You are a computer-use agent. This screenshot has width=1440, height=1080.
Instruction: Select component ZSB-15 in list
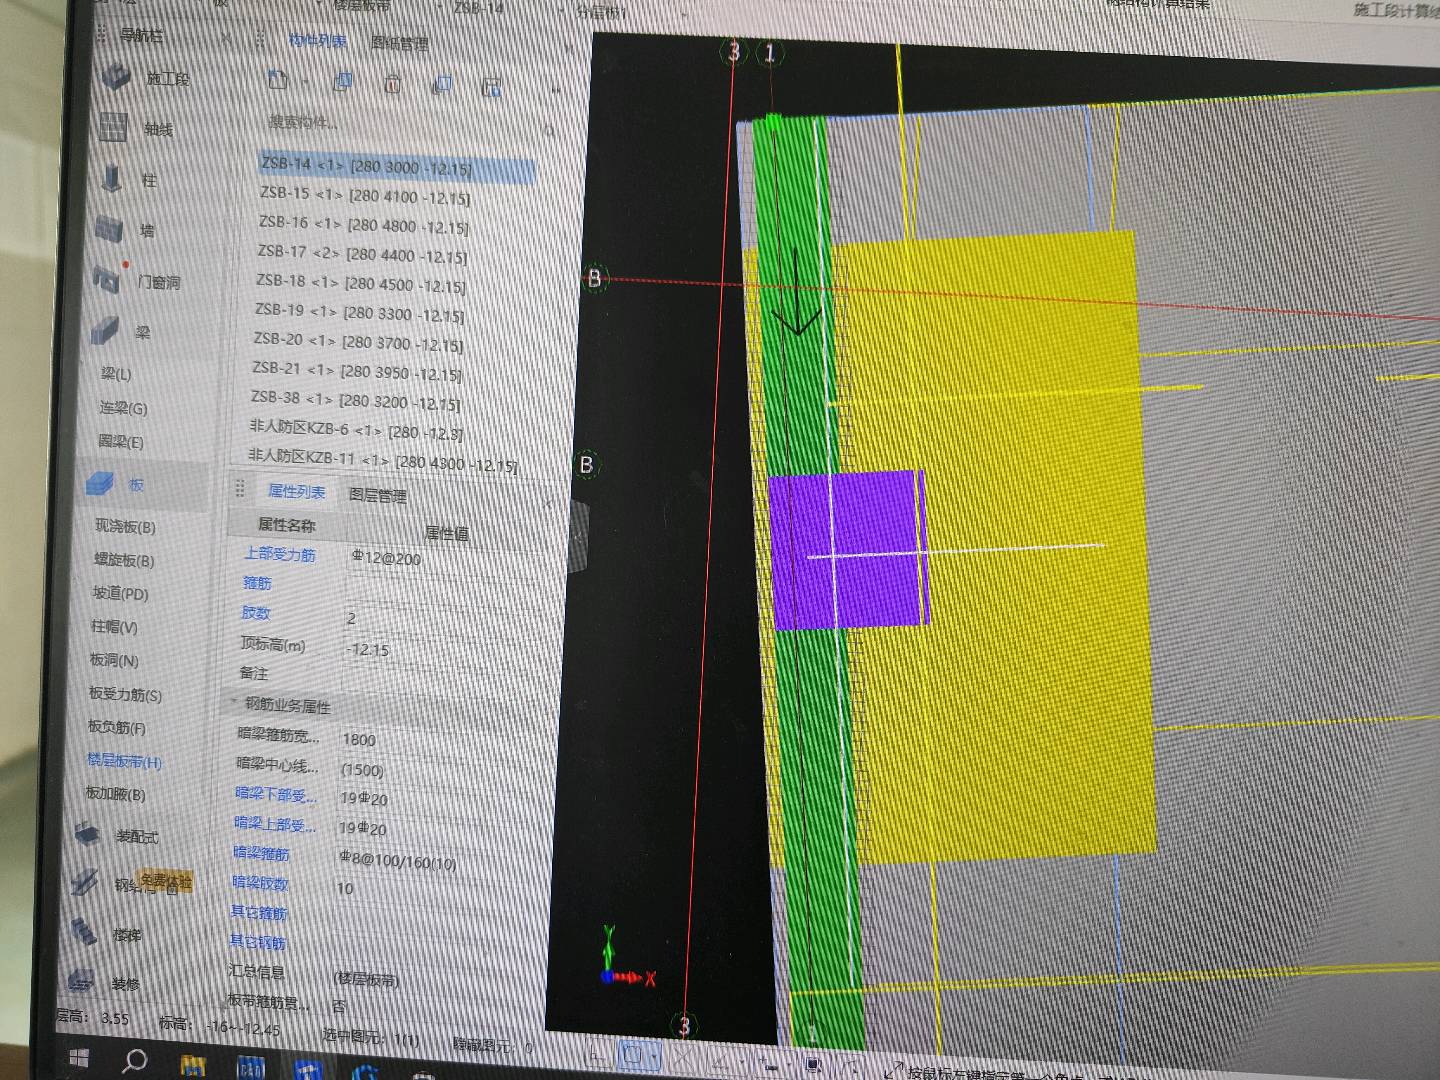364,195
